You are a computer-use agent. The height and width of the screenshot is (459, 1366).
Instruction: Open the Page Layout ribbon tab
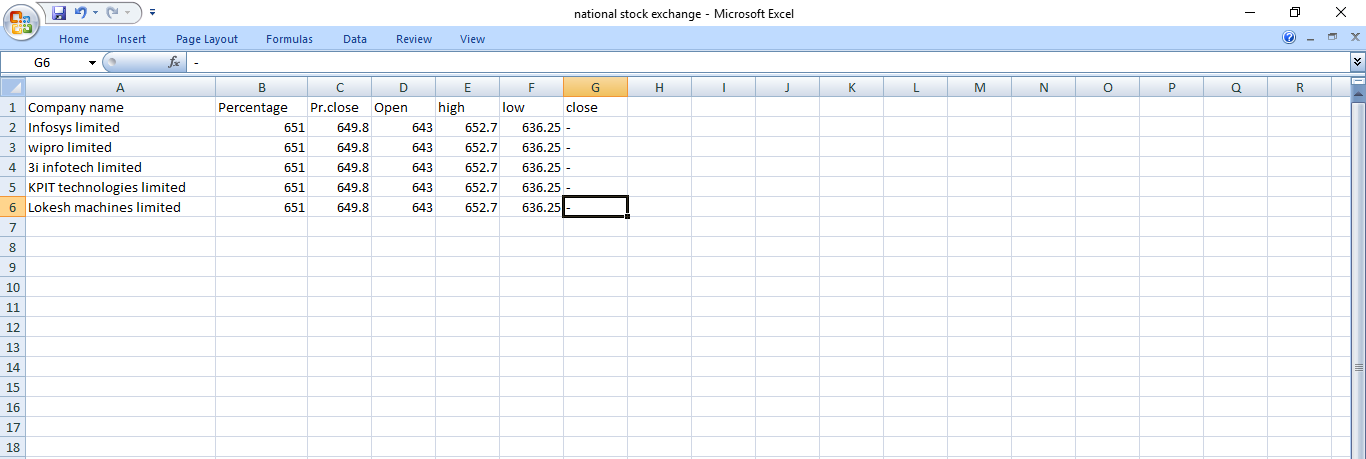[207, 39]
